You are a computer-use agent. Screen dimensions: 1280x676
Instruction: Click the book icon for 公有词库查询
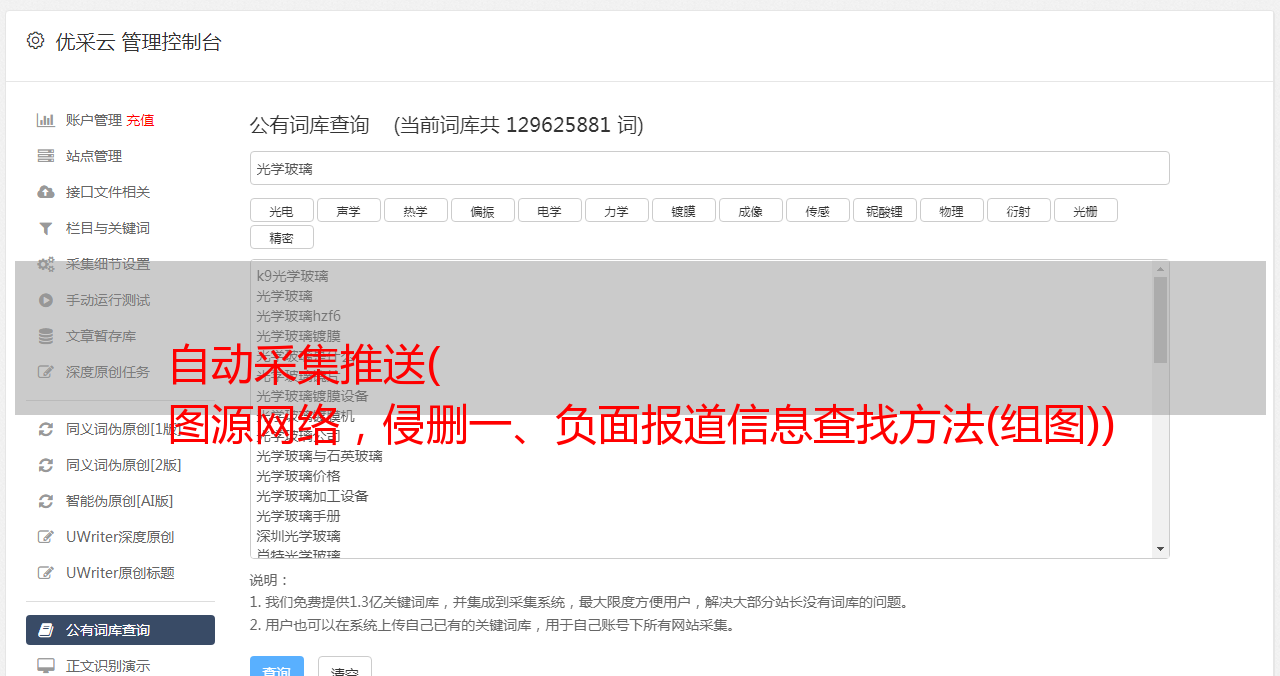coord(45,630)
